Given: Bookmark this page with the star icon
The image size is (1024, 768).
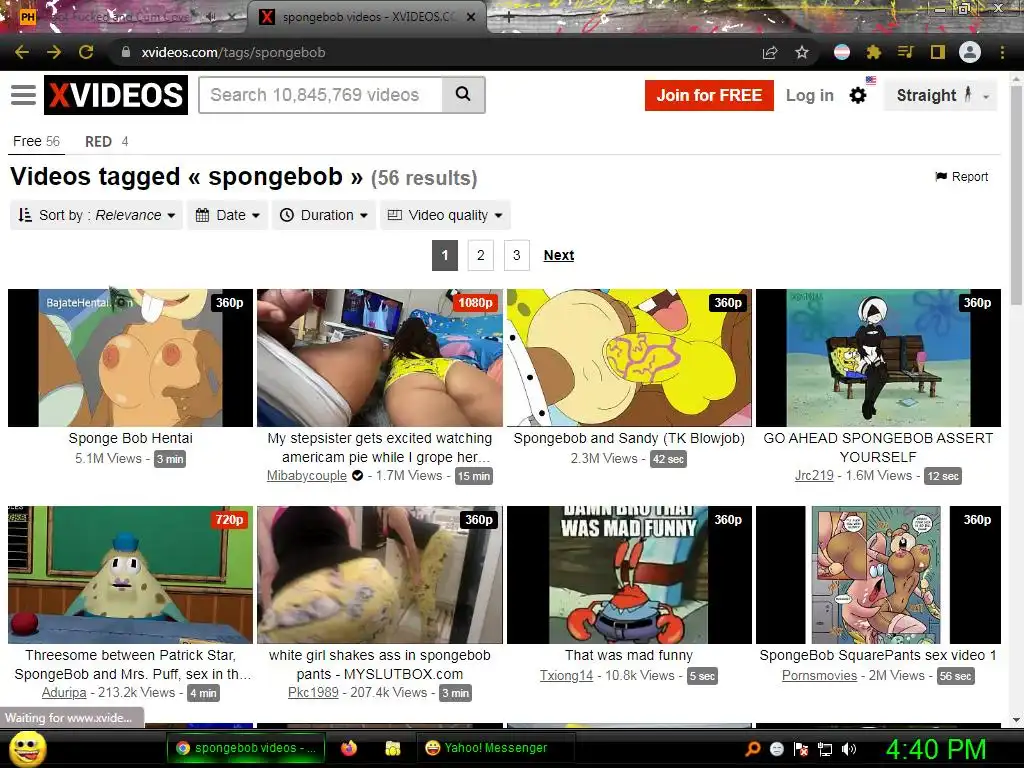Looking at the screenshot, I should click(x=802, y=52).
